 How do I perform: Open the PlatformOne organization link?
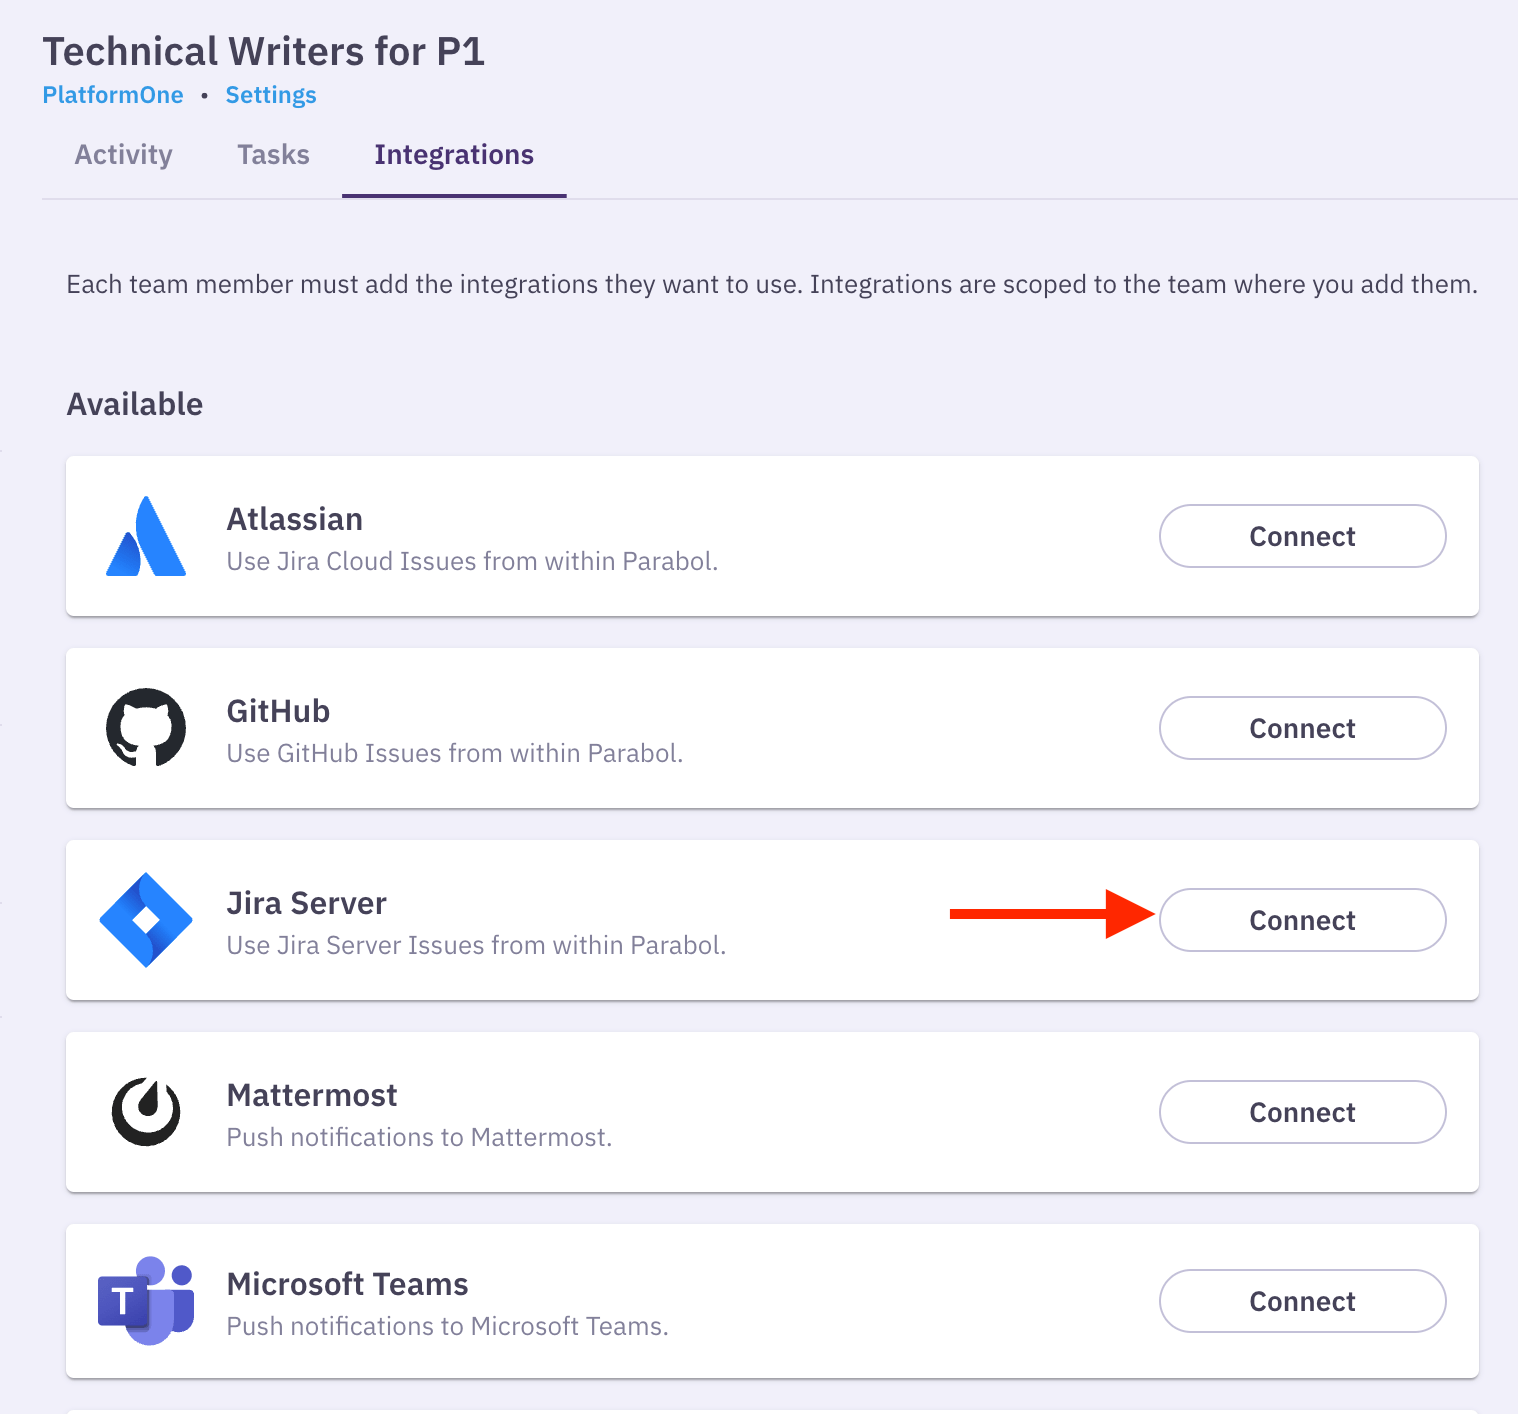tap(113, 95)
